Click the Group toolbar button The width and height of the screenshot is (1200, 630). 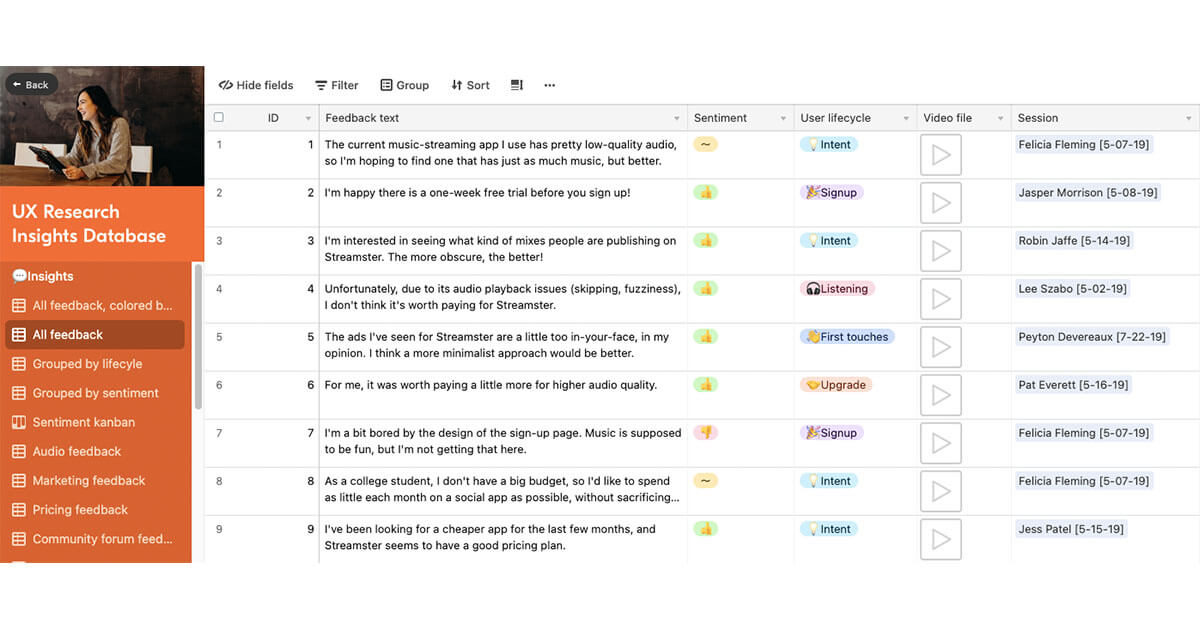coord(404,85)
